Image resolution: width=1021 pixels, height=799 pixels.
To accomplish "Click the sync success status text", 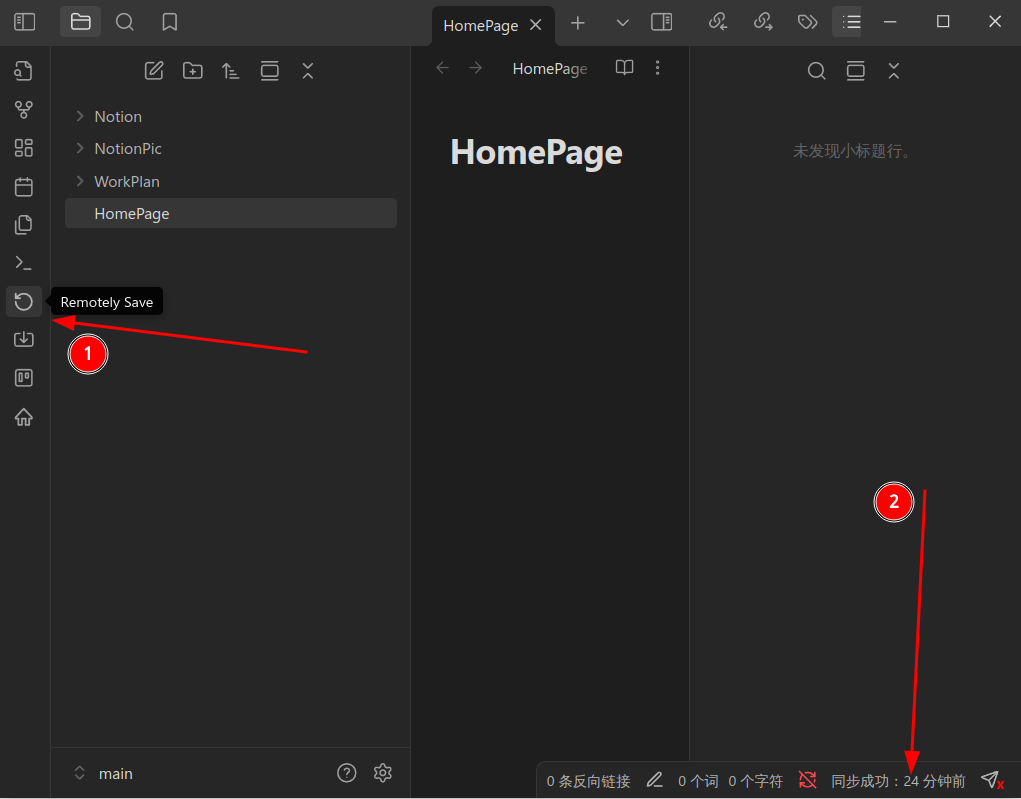I will click(898, 781).
